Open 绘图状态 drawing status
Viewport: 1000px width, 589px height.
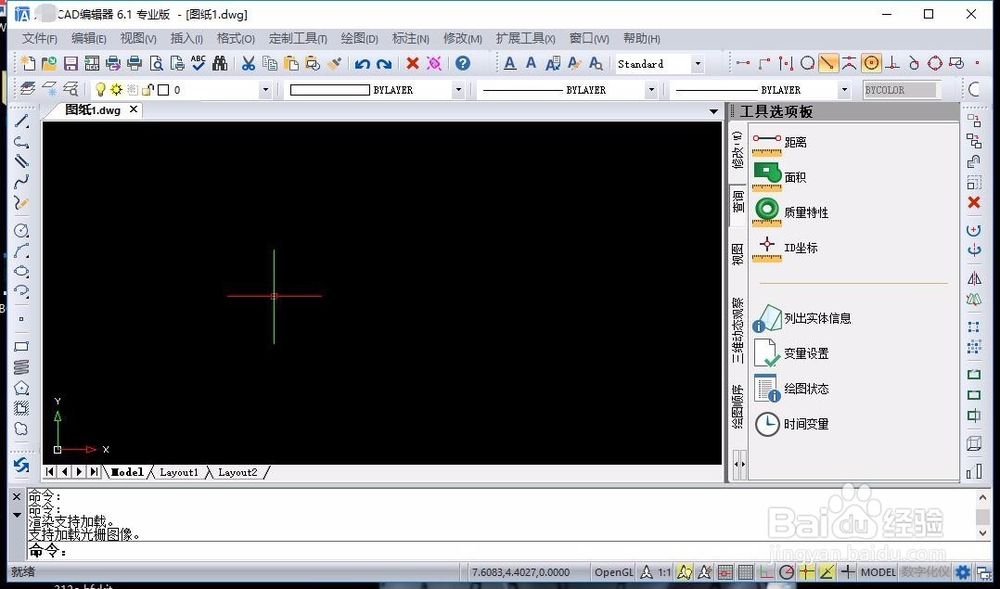click(790, 388)
